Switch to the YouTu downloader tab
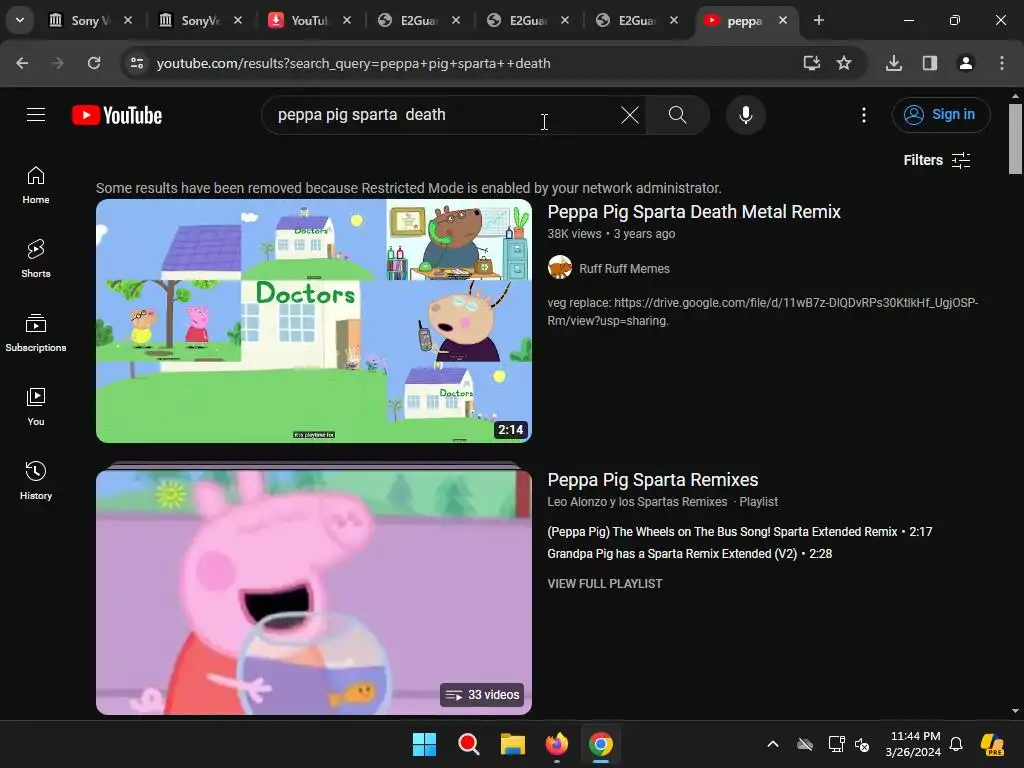The image size is (1024, 768). [309, 20]
